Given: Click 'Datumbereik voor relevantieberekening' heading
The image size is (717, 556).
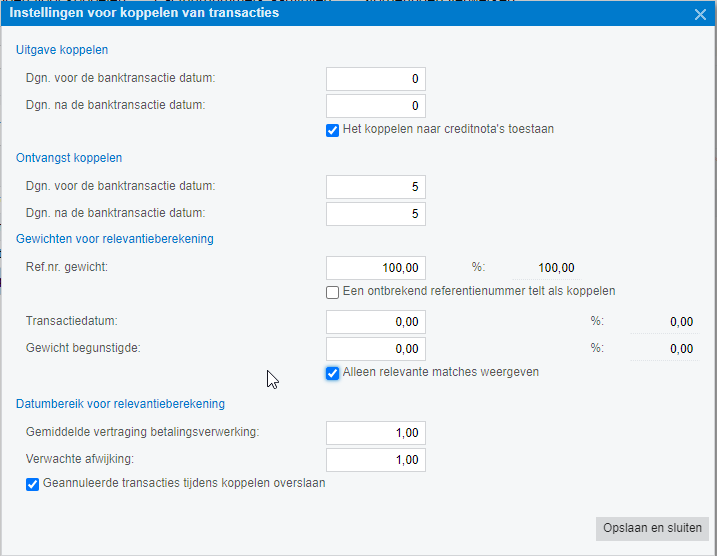Looking at the screenshot, I should click(x=120, y=404).
